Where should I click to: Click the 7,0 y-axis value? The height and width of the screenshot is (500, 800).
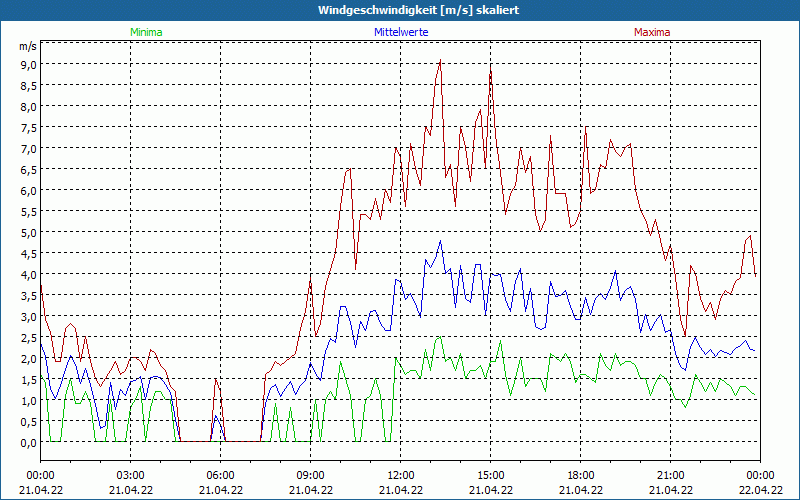28,148
